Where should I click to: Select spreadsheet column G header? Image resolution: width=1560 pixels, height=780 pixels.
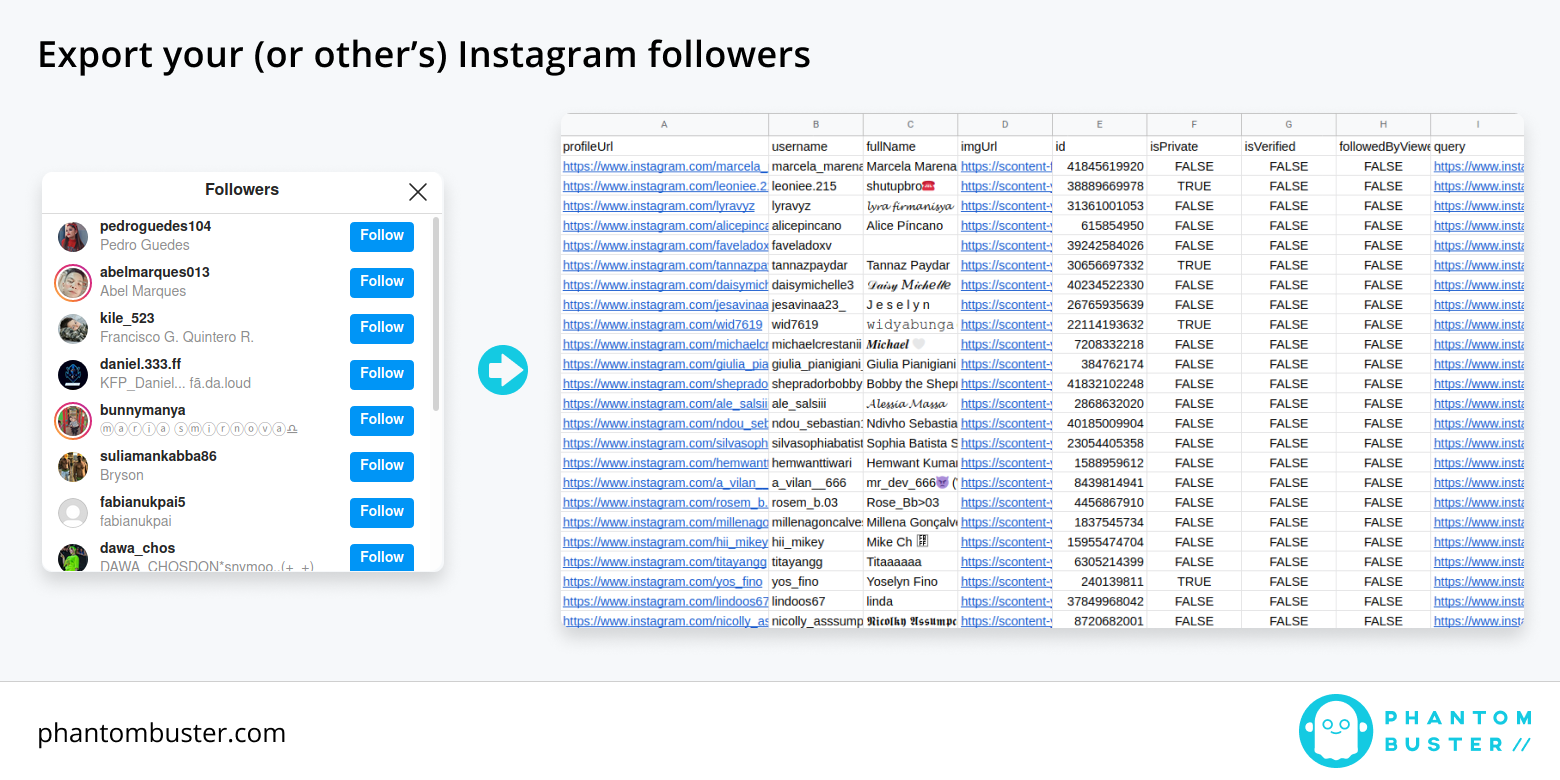tap(1288, 125)
